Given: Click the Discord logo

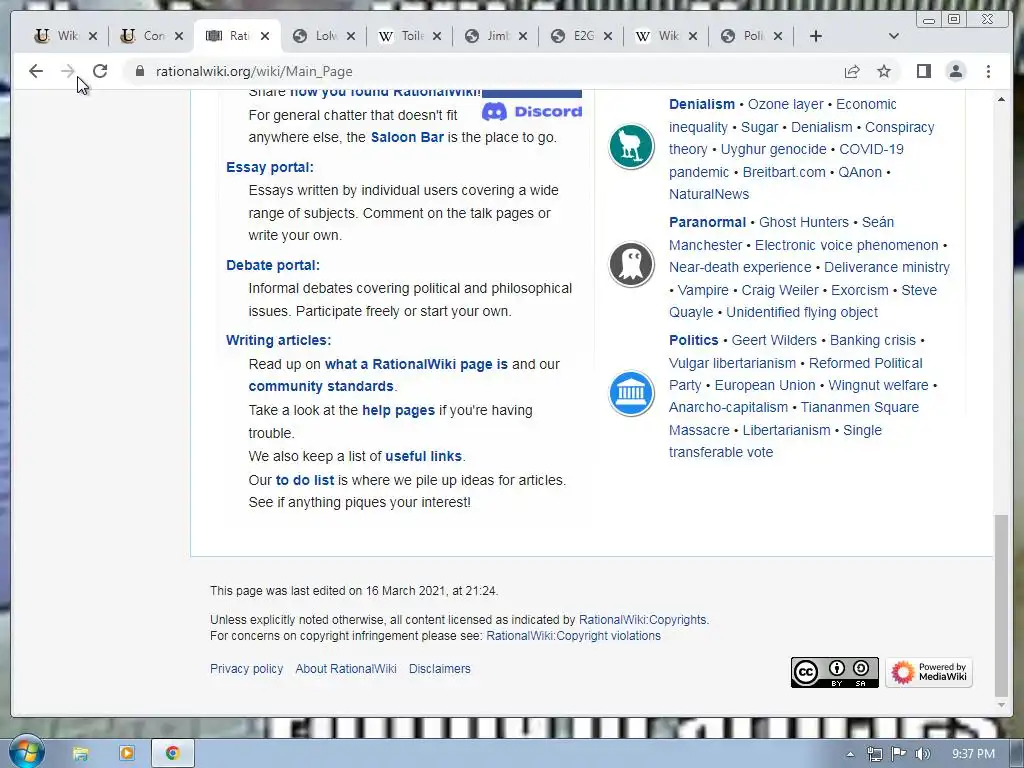Looking at the screenshot, I should pos(532,112).
